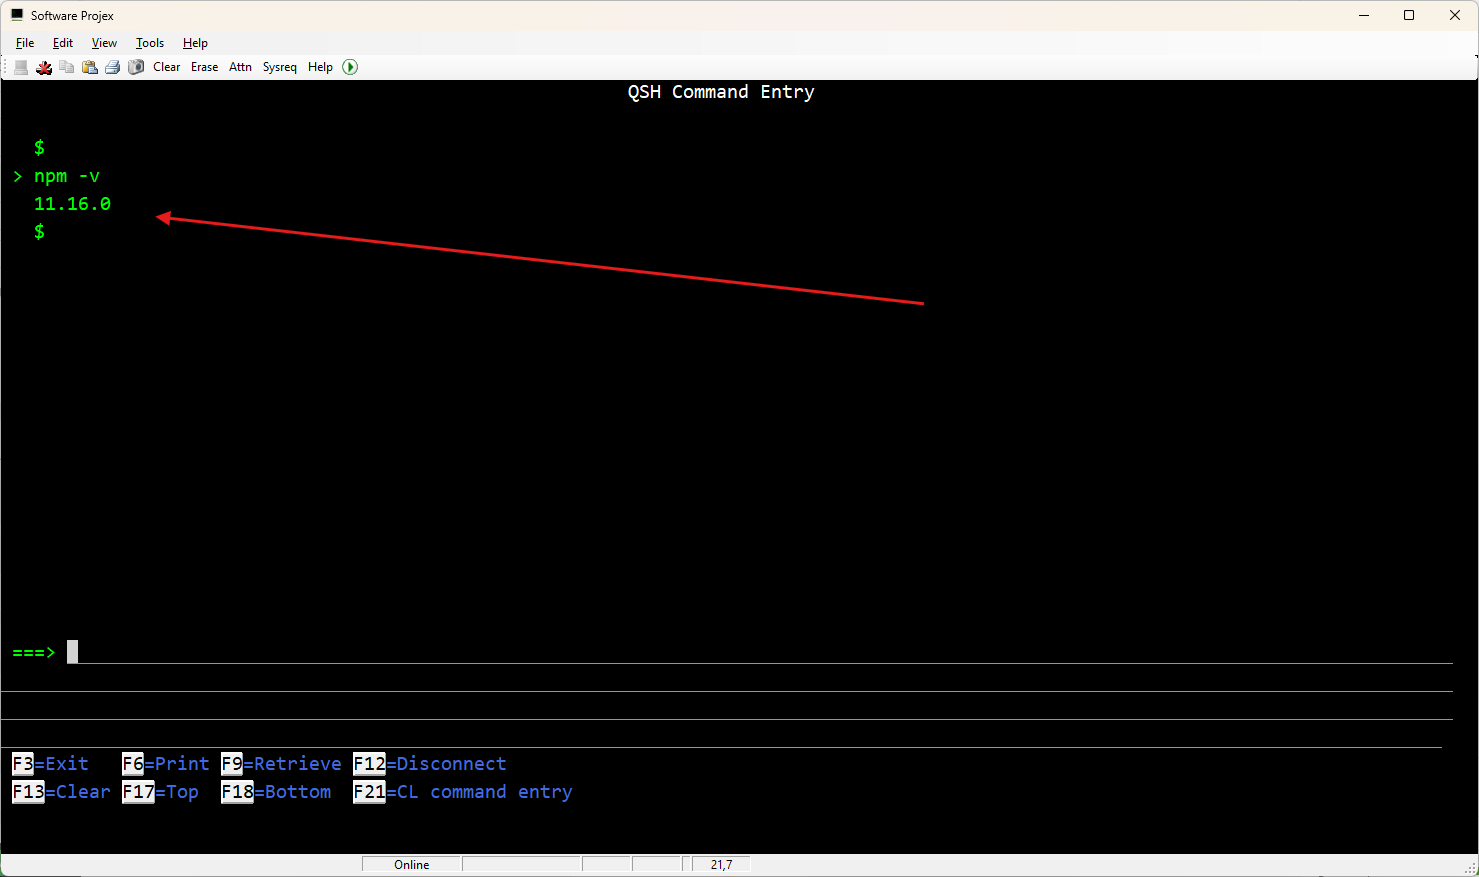Viewport: 1479px width, 877px height.
Task: Click the Help toolbar button
Action: 320,67
